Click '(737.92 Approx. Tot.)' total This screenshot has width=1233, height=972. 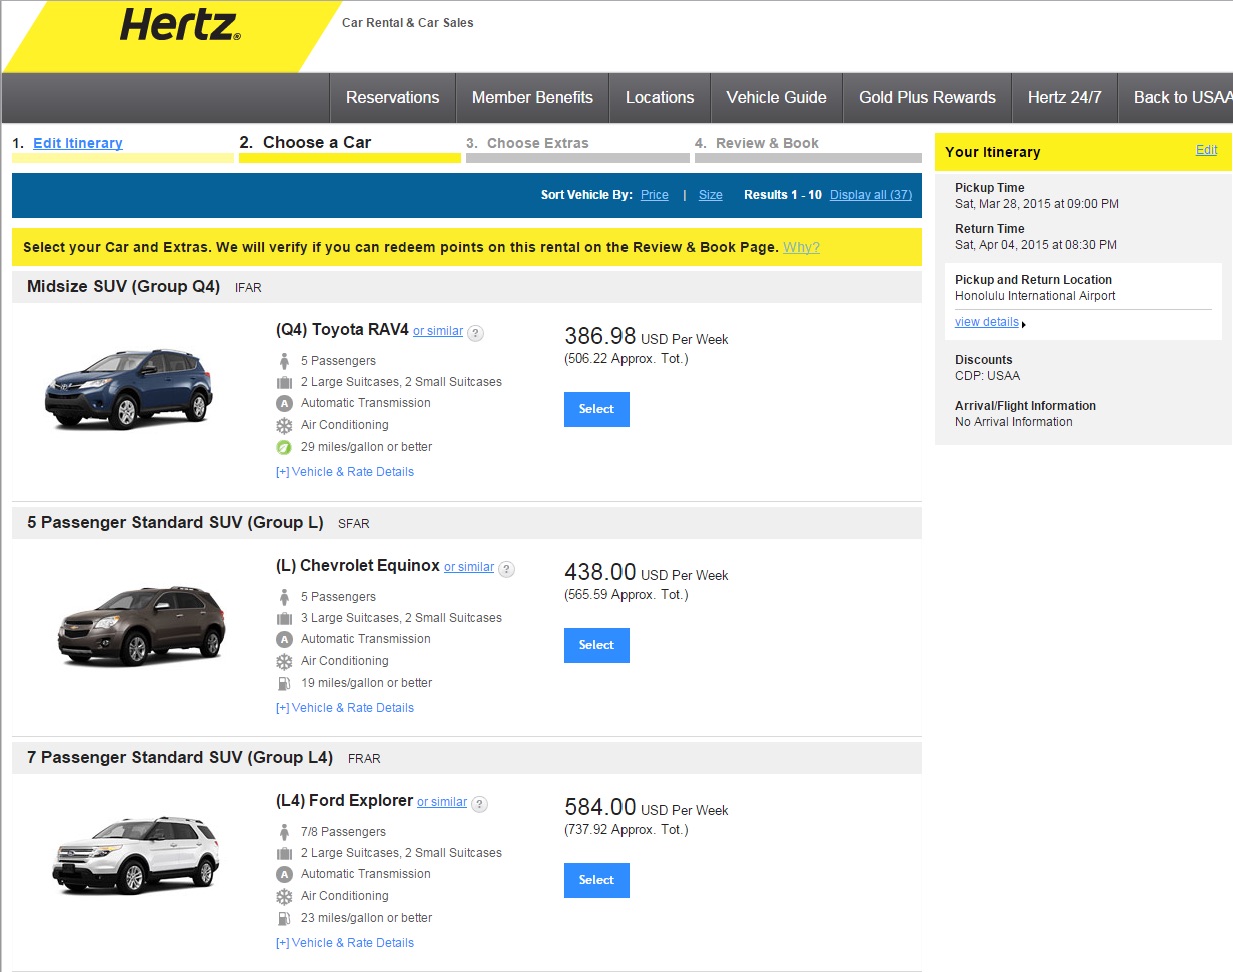[626, 830]
